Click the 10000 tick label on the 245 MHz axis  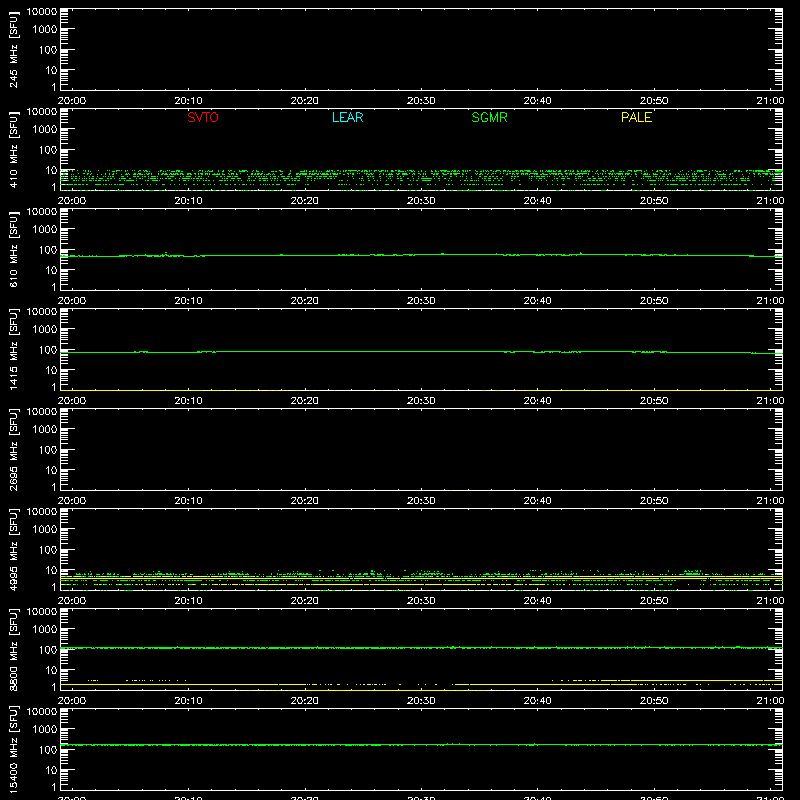coord(42,12)
